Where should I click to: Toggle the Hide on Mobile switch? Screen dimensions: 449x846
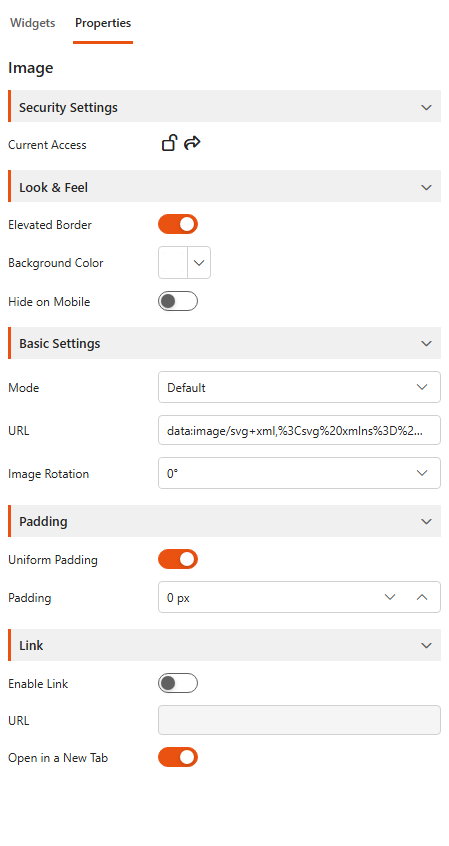pyautogui.click(x=178, y=302)
